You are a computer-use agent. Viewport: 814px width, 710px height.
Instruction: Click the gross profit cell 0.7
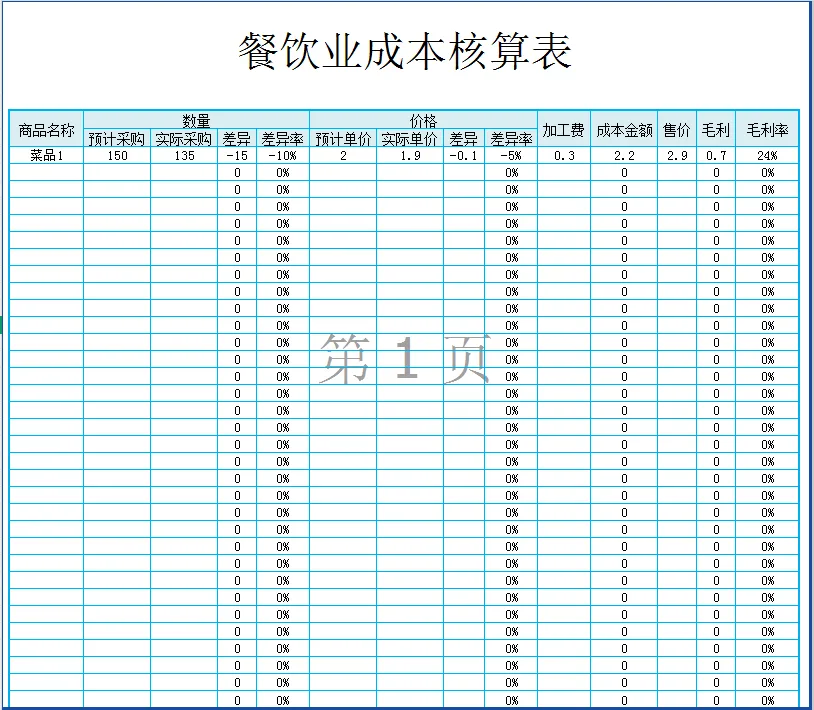tap(716, 155)
